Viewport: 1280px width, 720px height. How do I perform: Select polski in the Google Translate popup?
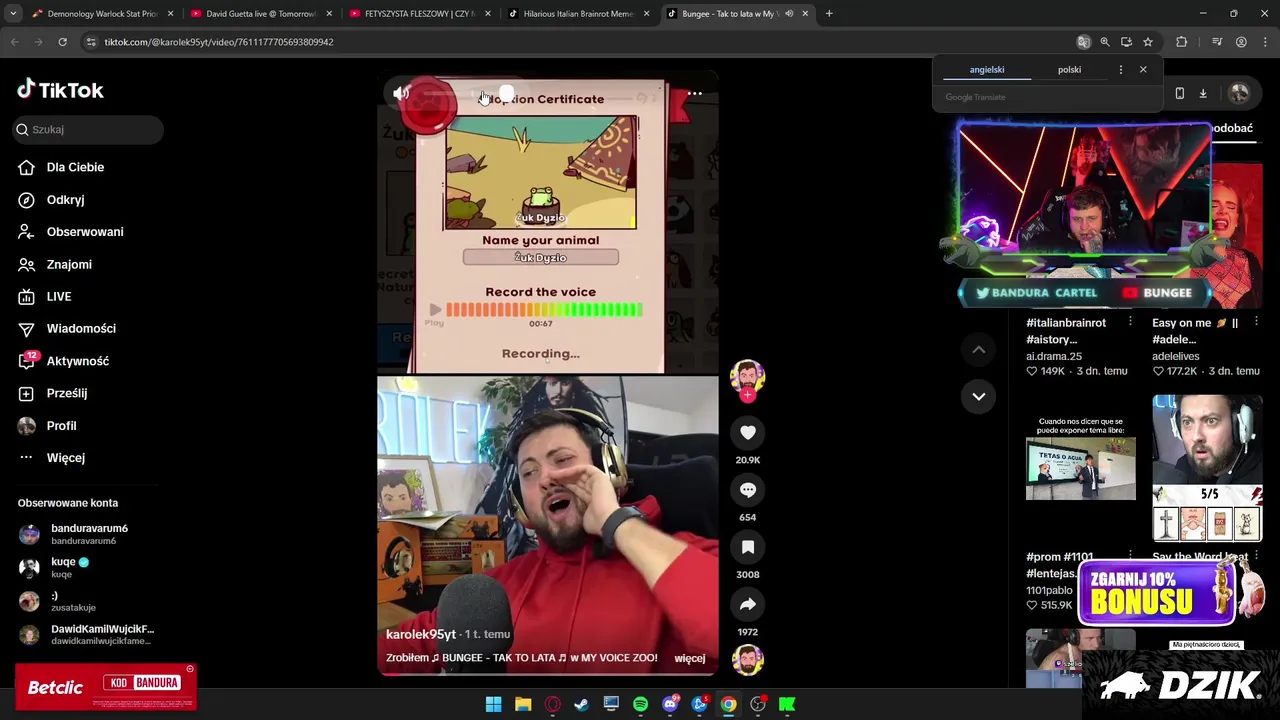(x=1069, y=70)
